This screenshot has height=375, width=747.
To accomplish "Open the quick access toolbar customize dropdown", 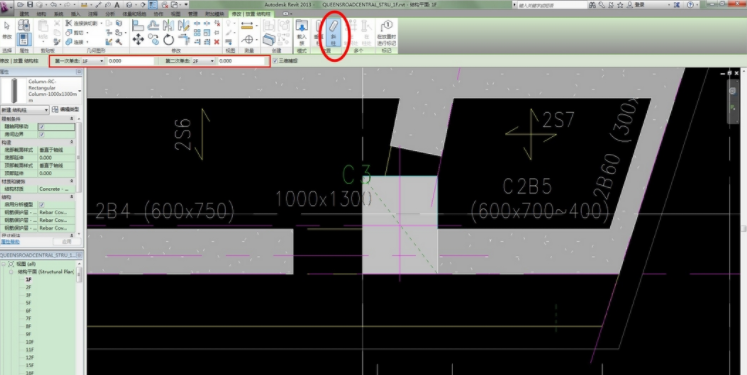I will click(x=186, y=5).
